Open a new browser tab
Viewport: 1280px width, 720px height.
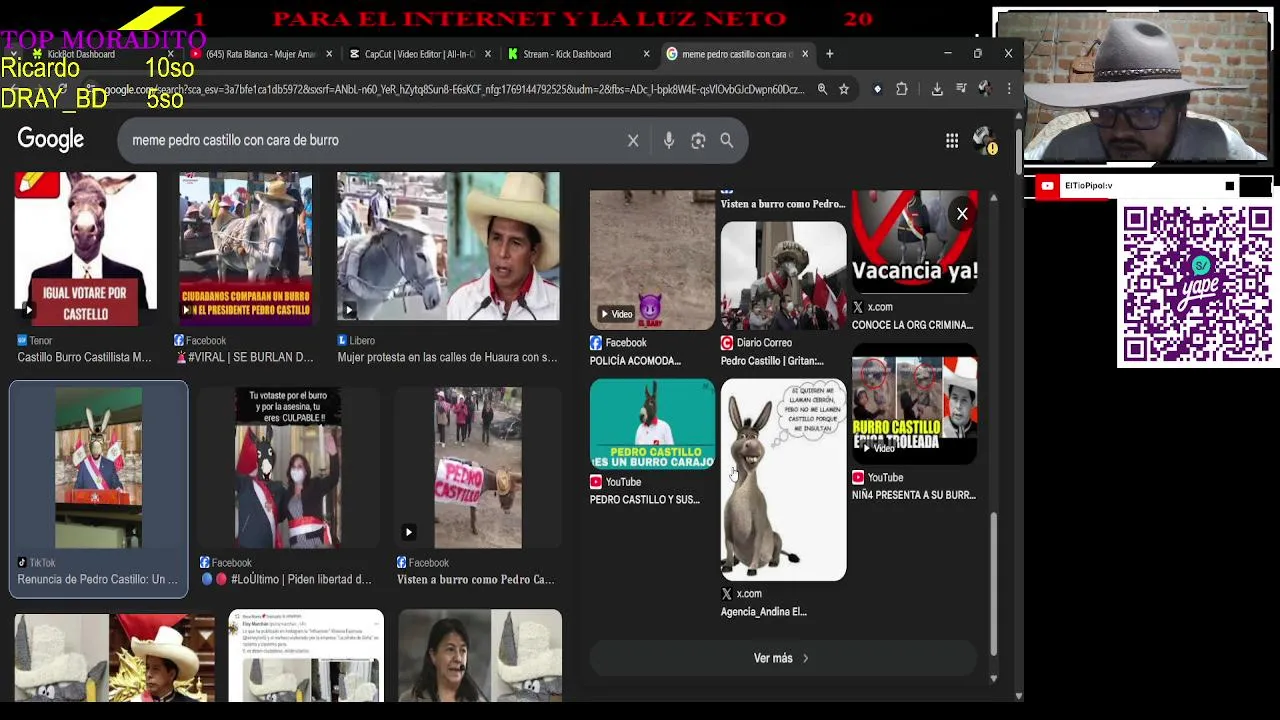point(829,54)
